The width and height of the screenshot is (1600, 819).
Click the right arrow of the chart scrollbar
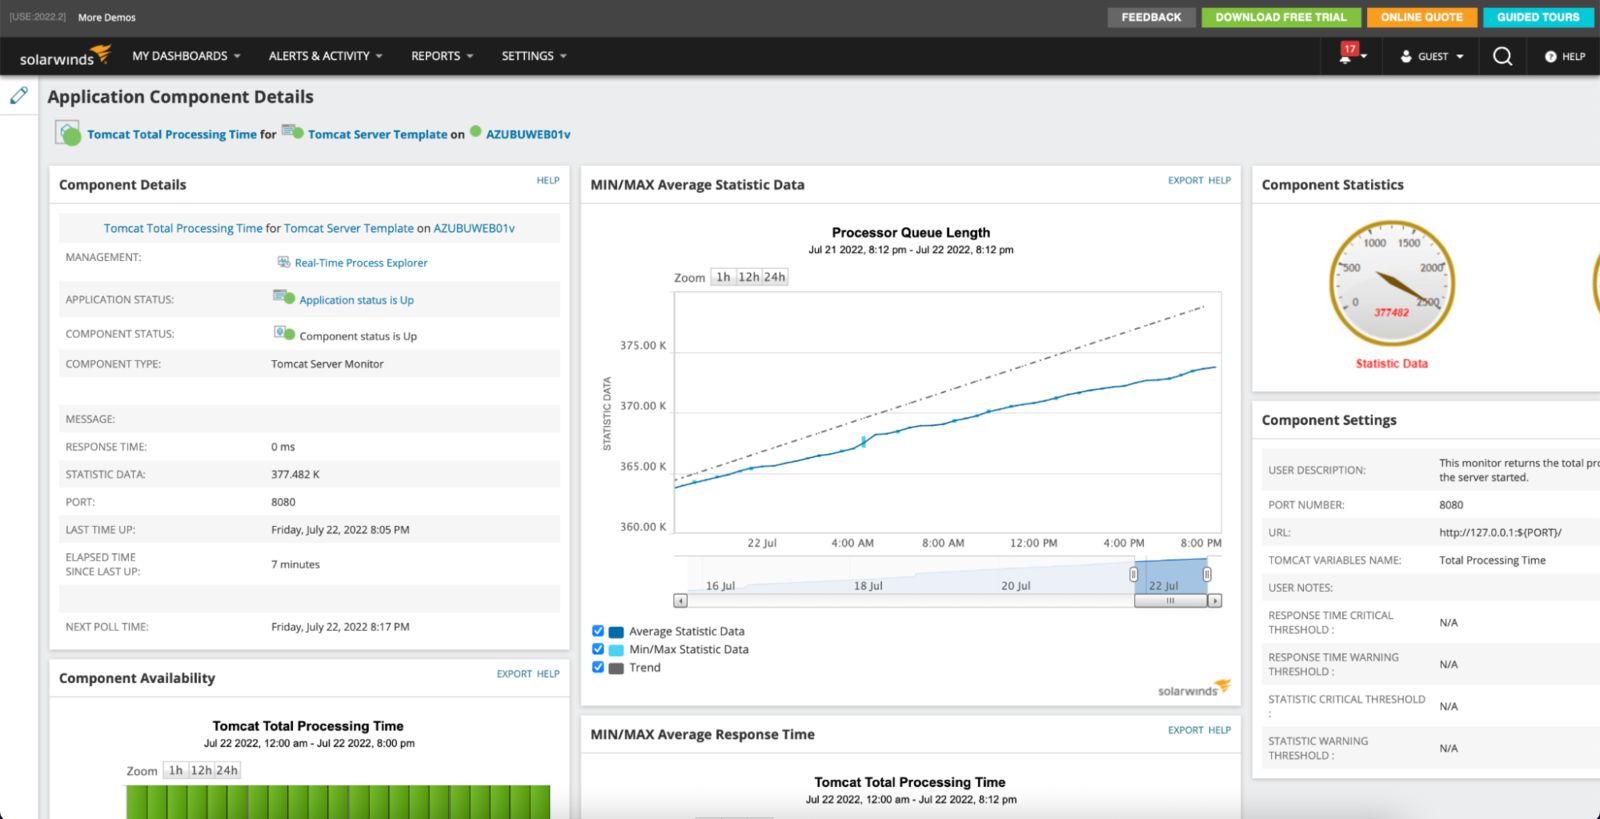(x=1214, y=601)
